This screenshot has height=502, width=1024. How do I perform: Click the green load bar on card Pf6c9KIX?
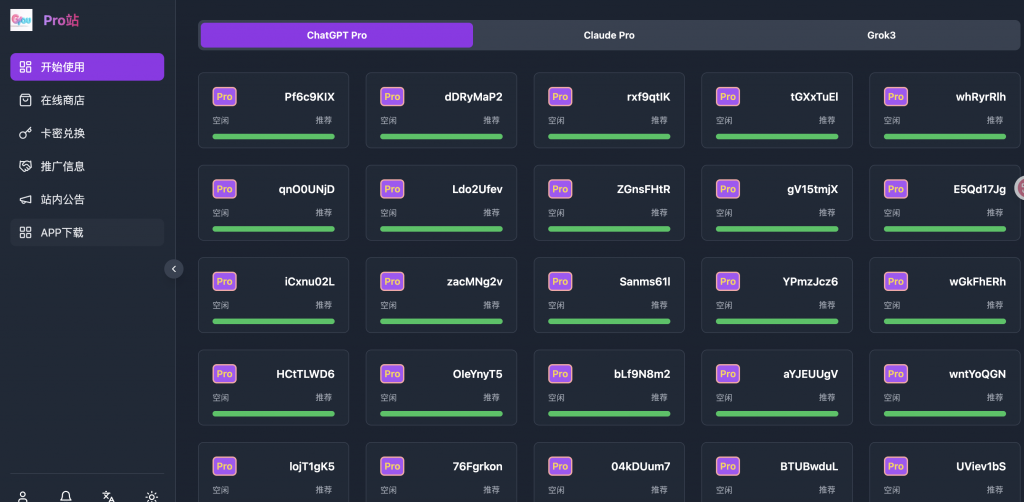(274, 136)
